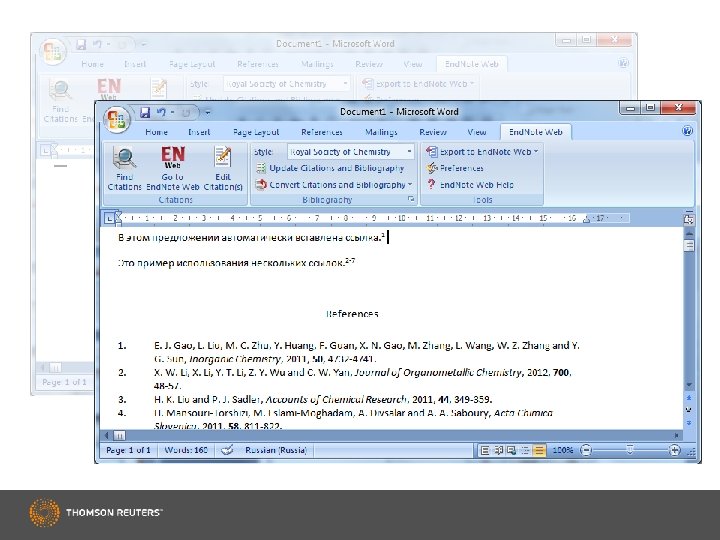Click the citation superscript 2-7 in second sentence
Viewport: 720px width, 540px height.
coord(350,261)
